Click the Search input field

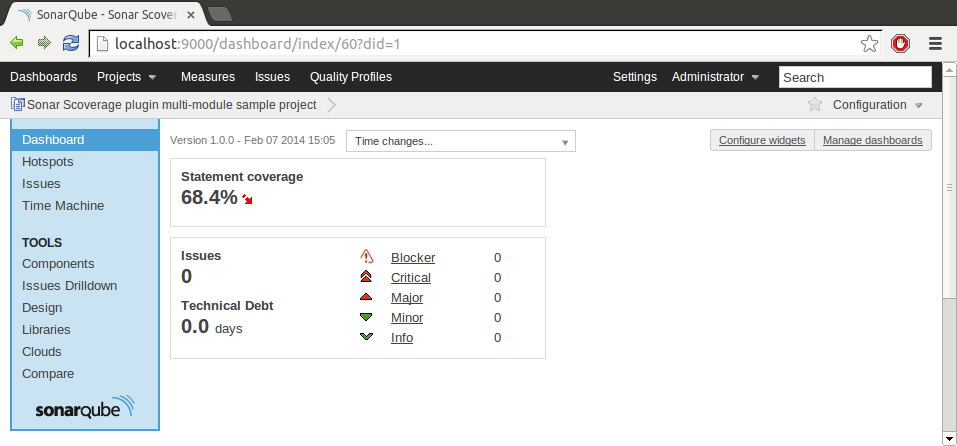pyautogui.click(x=855, y=77)
